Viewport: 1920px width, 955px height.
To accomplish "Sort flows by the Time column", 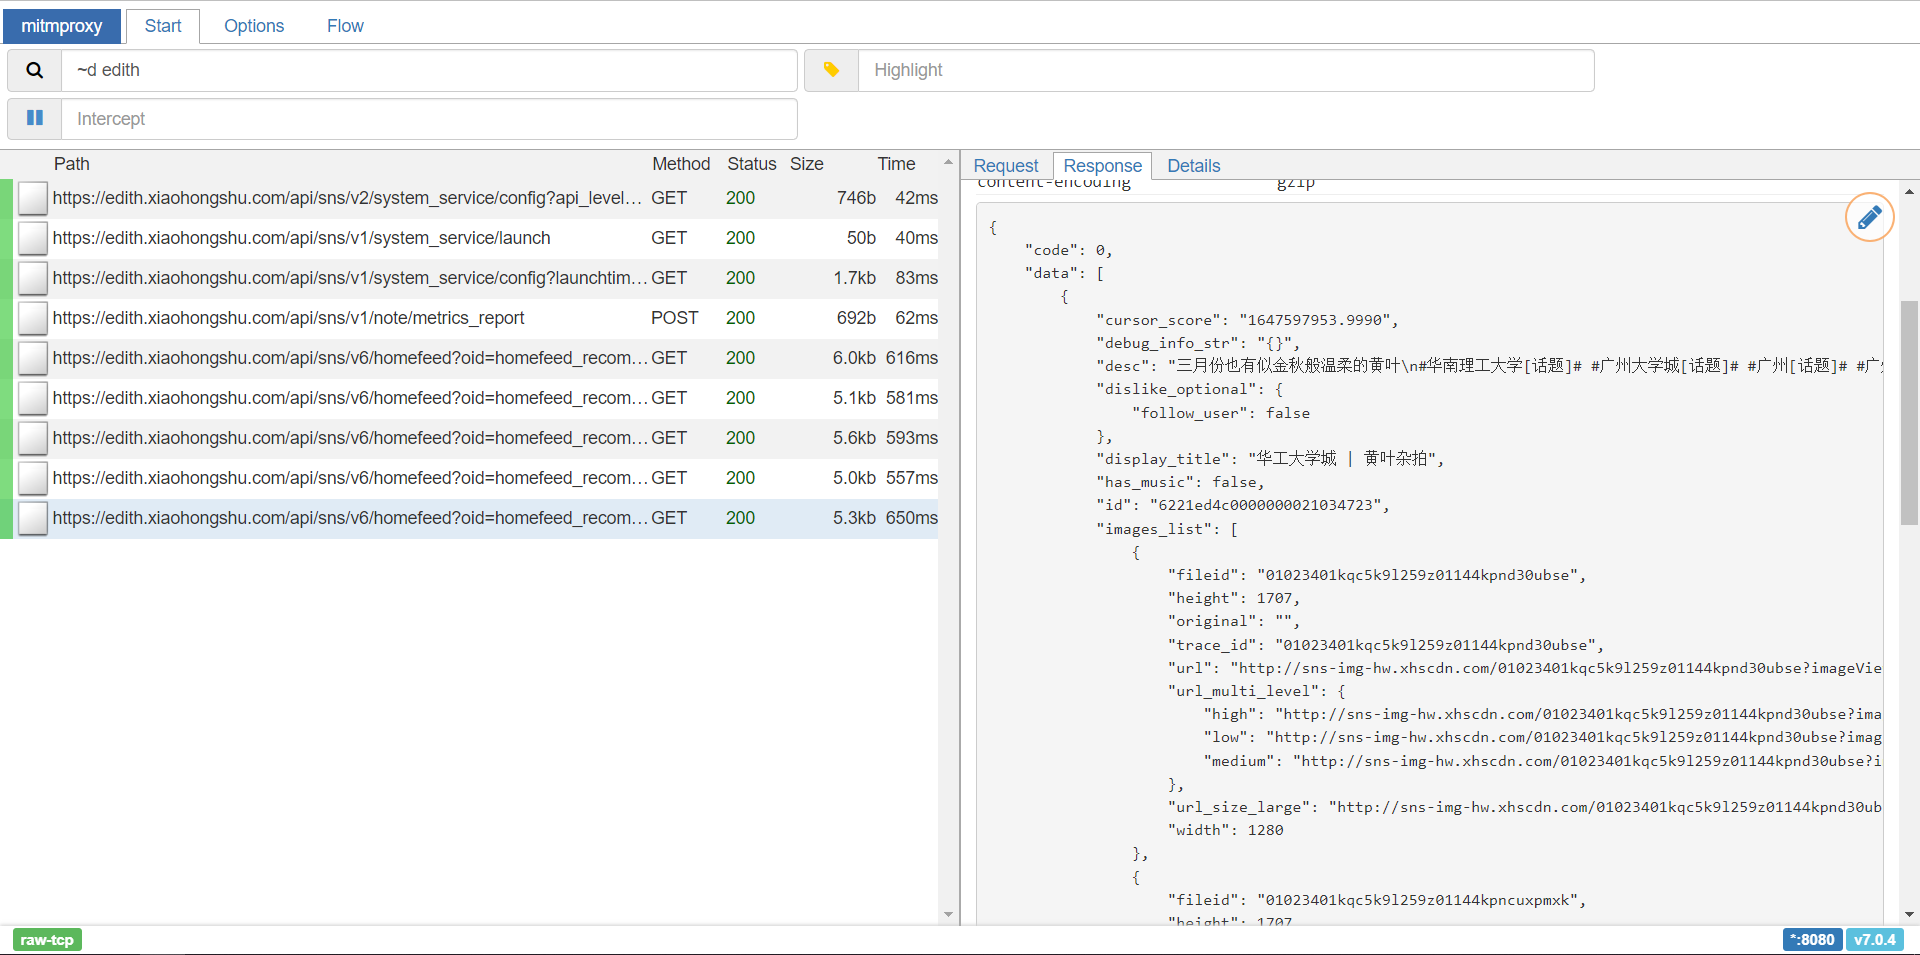I will pos(896,163).
